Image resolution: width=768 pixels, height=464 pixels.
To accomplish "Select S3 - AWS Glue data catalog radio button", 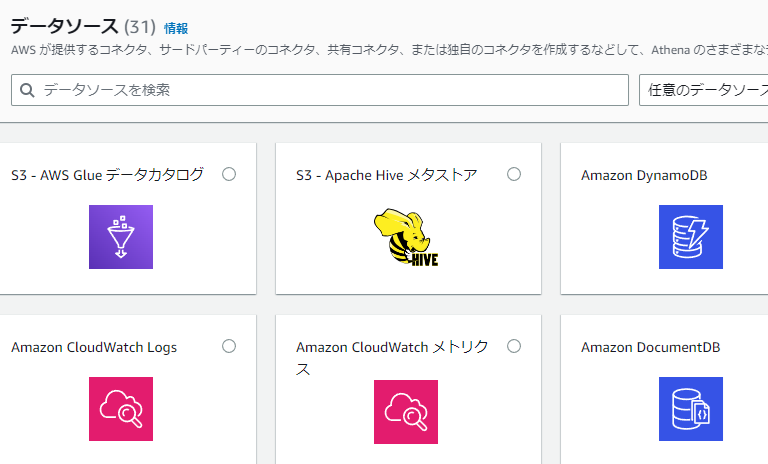I will point(229,174).
